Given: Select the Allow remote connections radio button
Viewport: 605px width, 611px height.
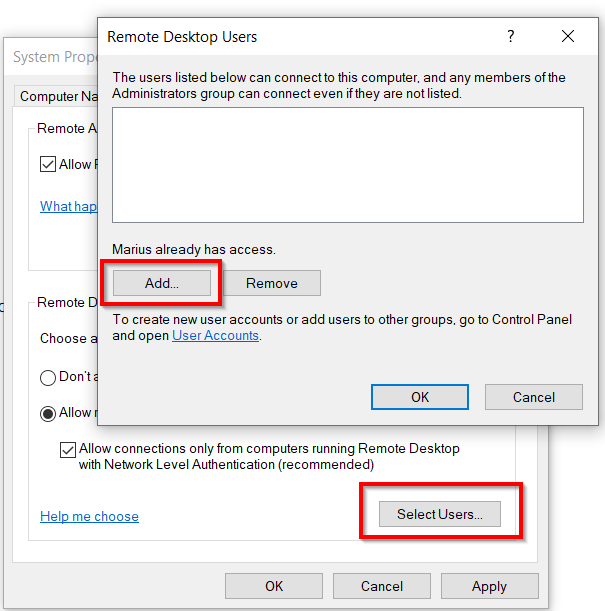Looking at the screenshot, I should point(48,413).
